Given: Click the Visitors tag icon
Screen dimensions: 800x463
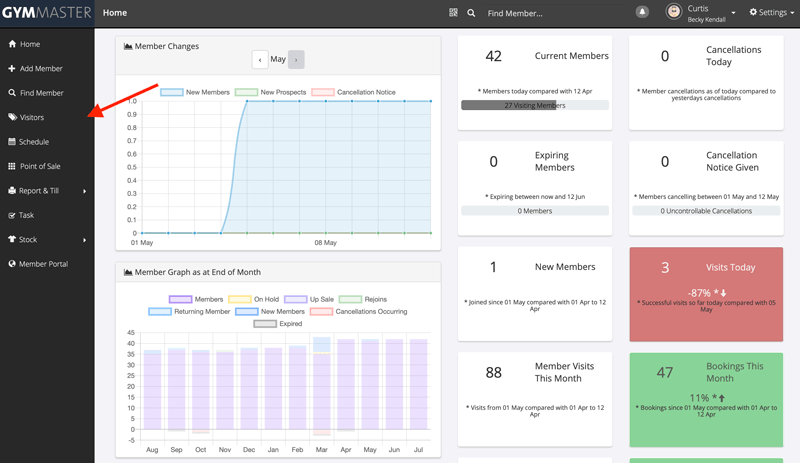Looking at the screenshot, I should pyautogui.click(x=12, y=118).
